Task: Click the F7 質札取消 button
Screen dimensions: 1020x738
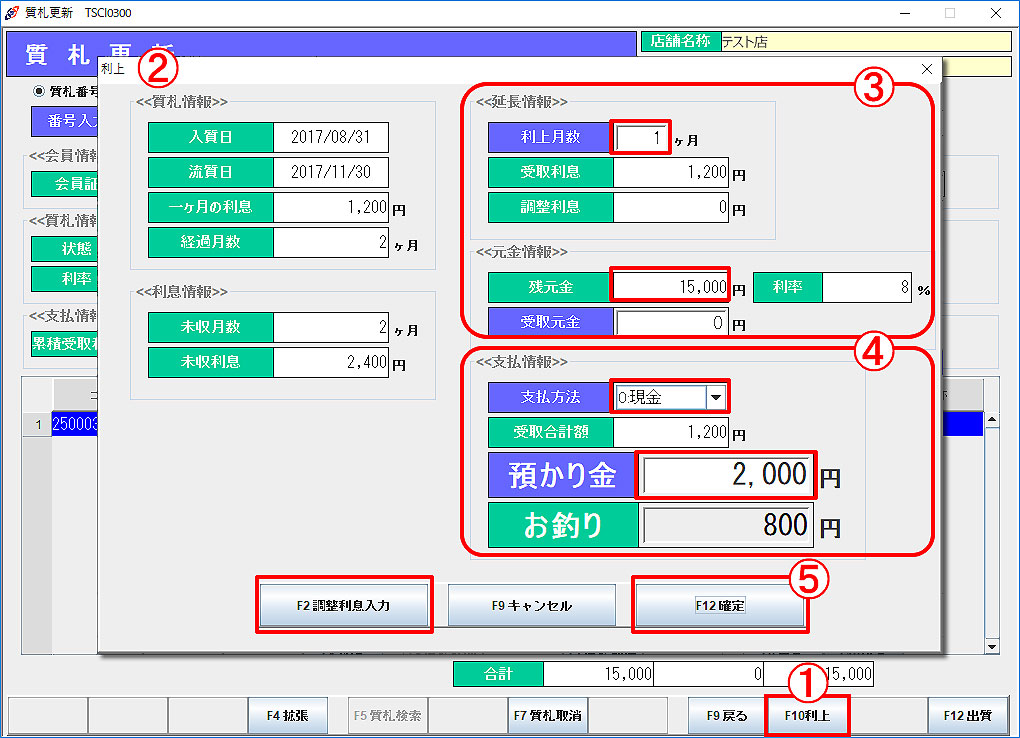Action: click(x=547, y=716)
